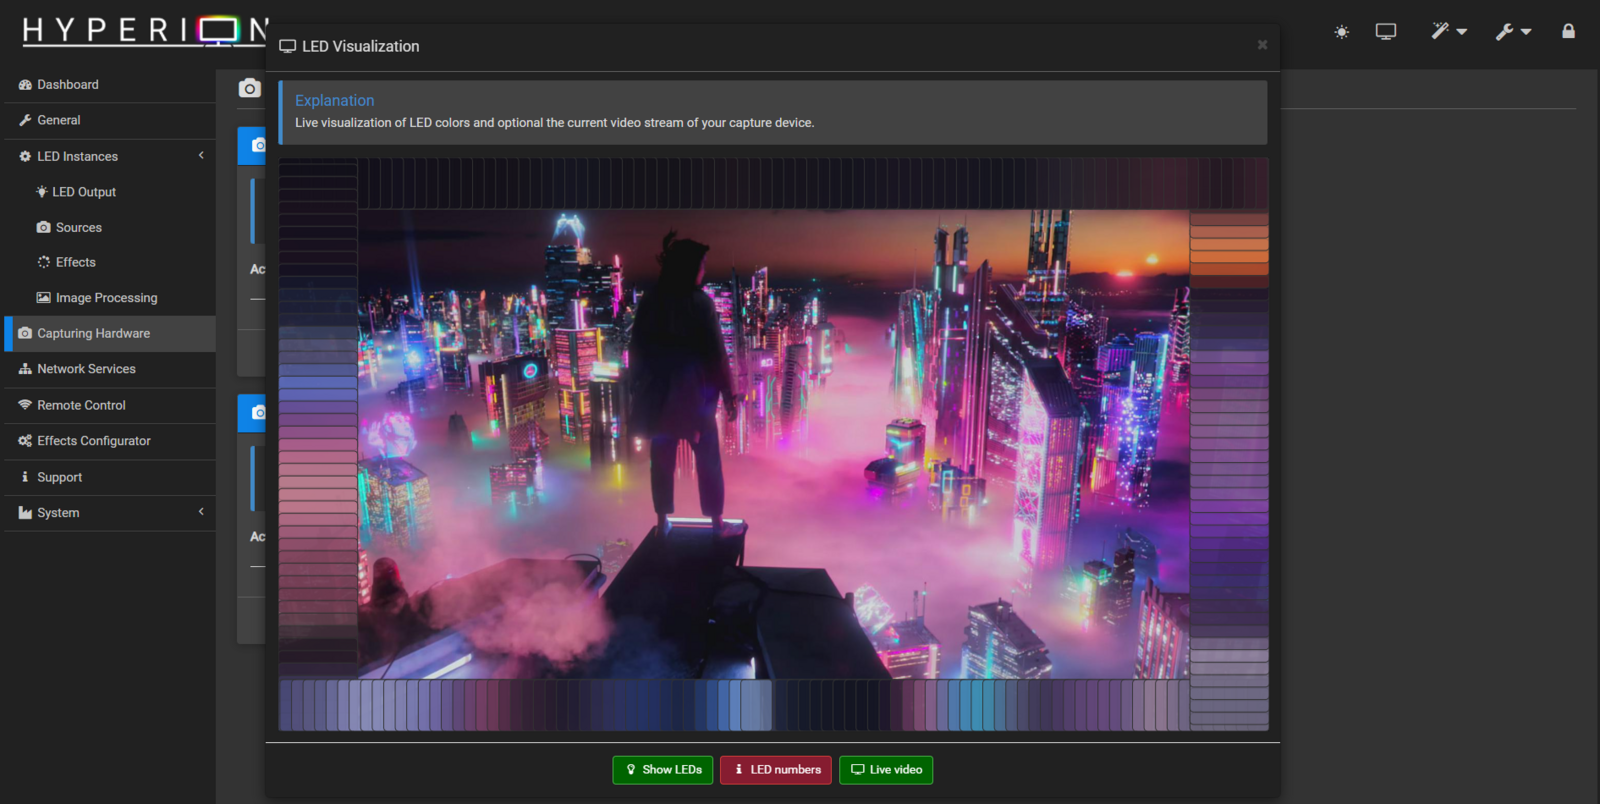Click the camera icon beside the sidebar
This screenshot has height=804, width=1600.
point(249,88)
